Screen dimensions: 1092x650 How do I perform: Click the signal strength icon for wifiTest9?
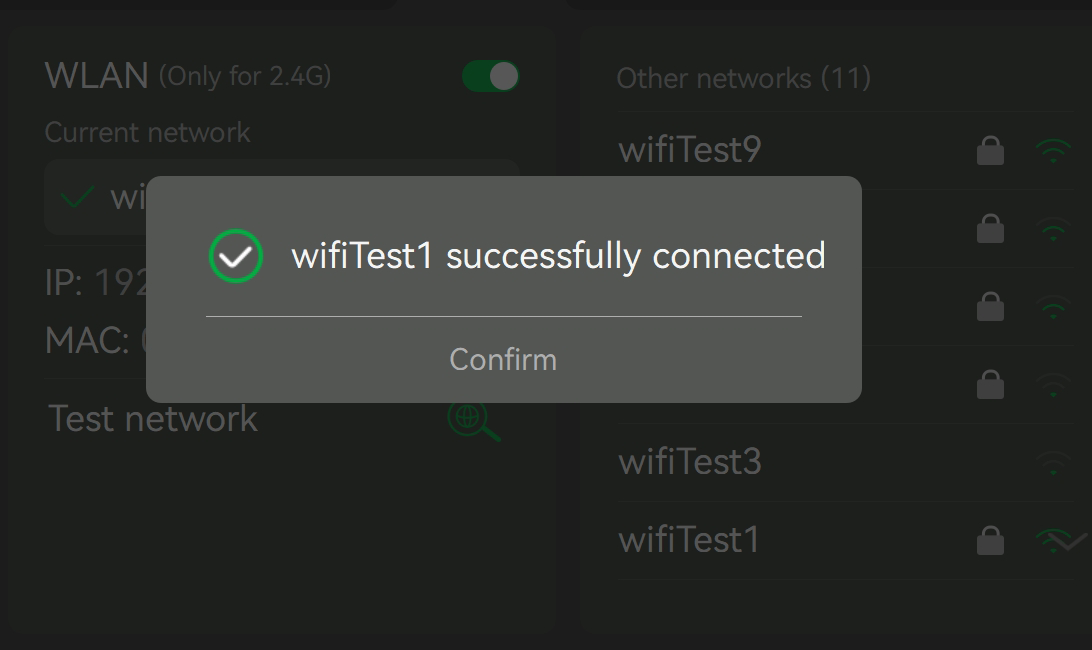(x=1053, y=151)
